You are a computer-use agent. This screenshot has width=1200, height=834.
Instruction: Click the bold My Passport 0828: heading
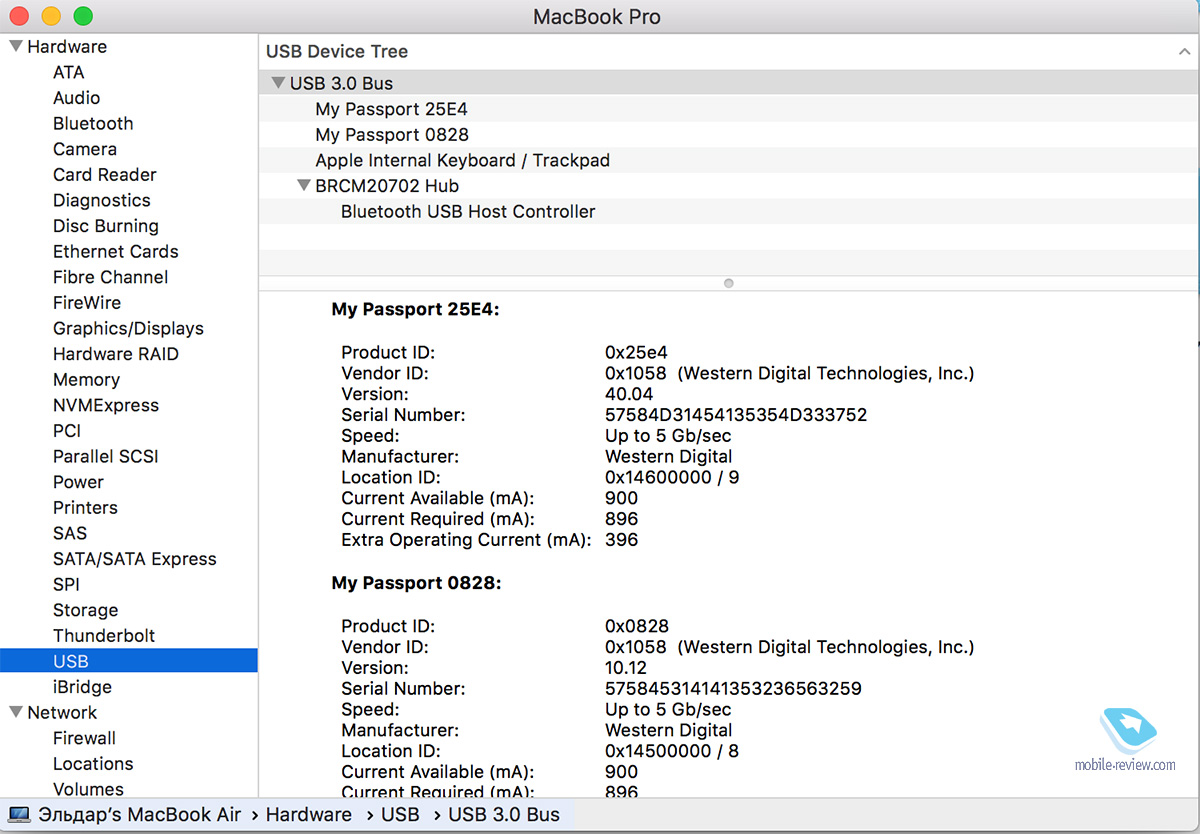pyautogui.click(x=415, y=583)
